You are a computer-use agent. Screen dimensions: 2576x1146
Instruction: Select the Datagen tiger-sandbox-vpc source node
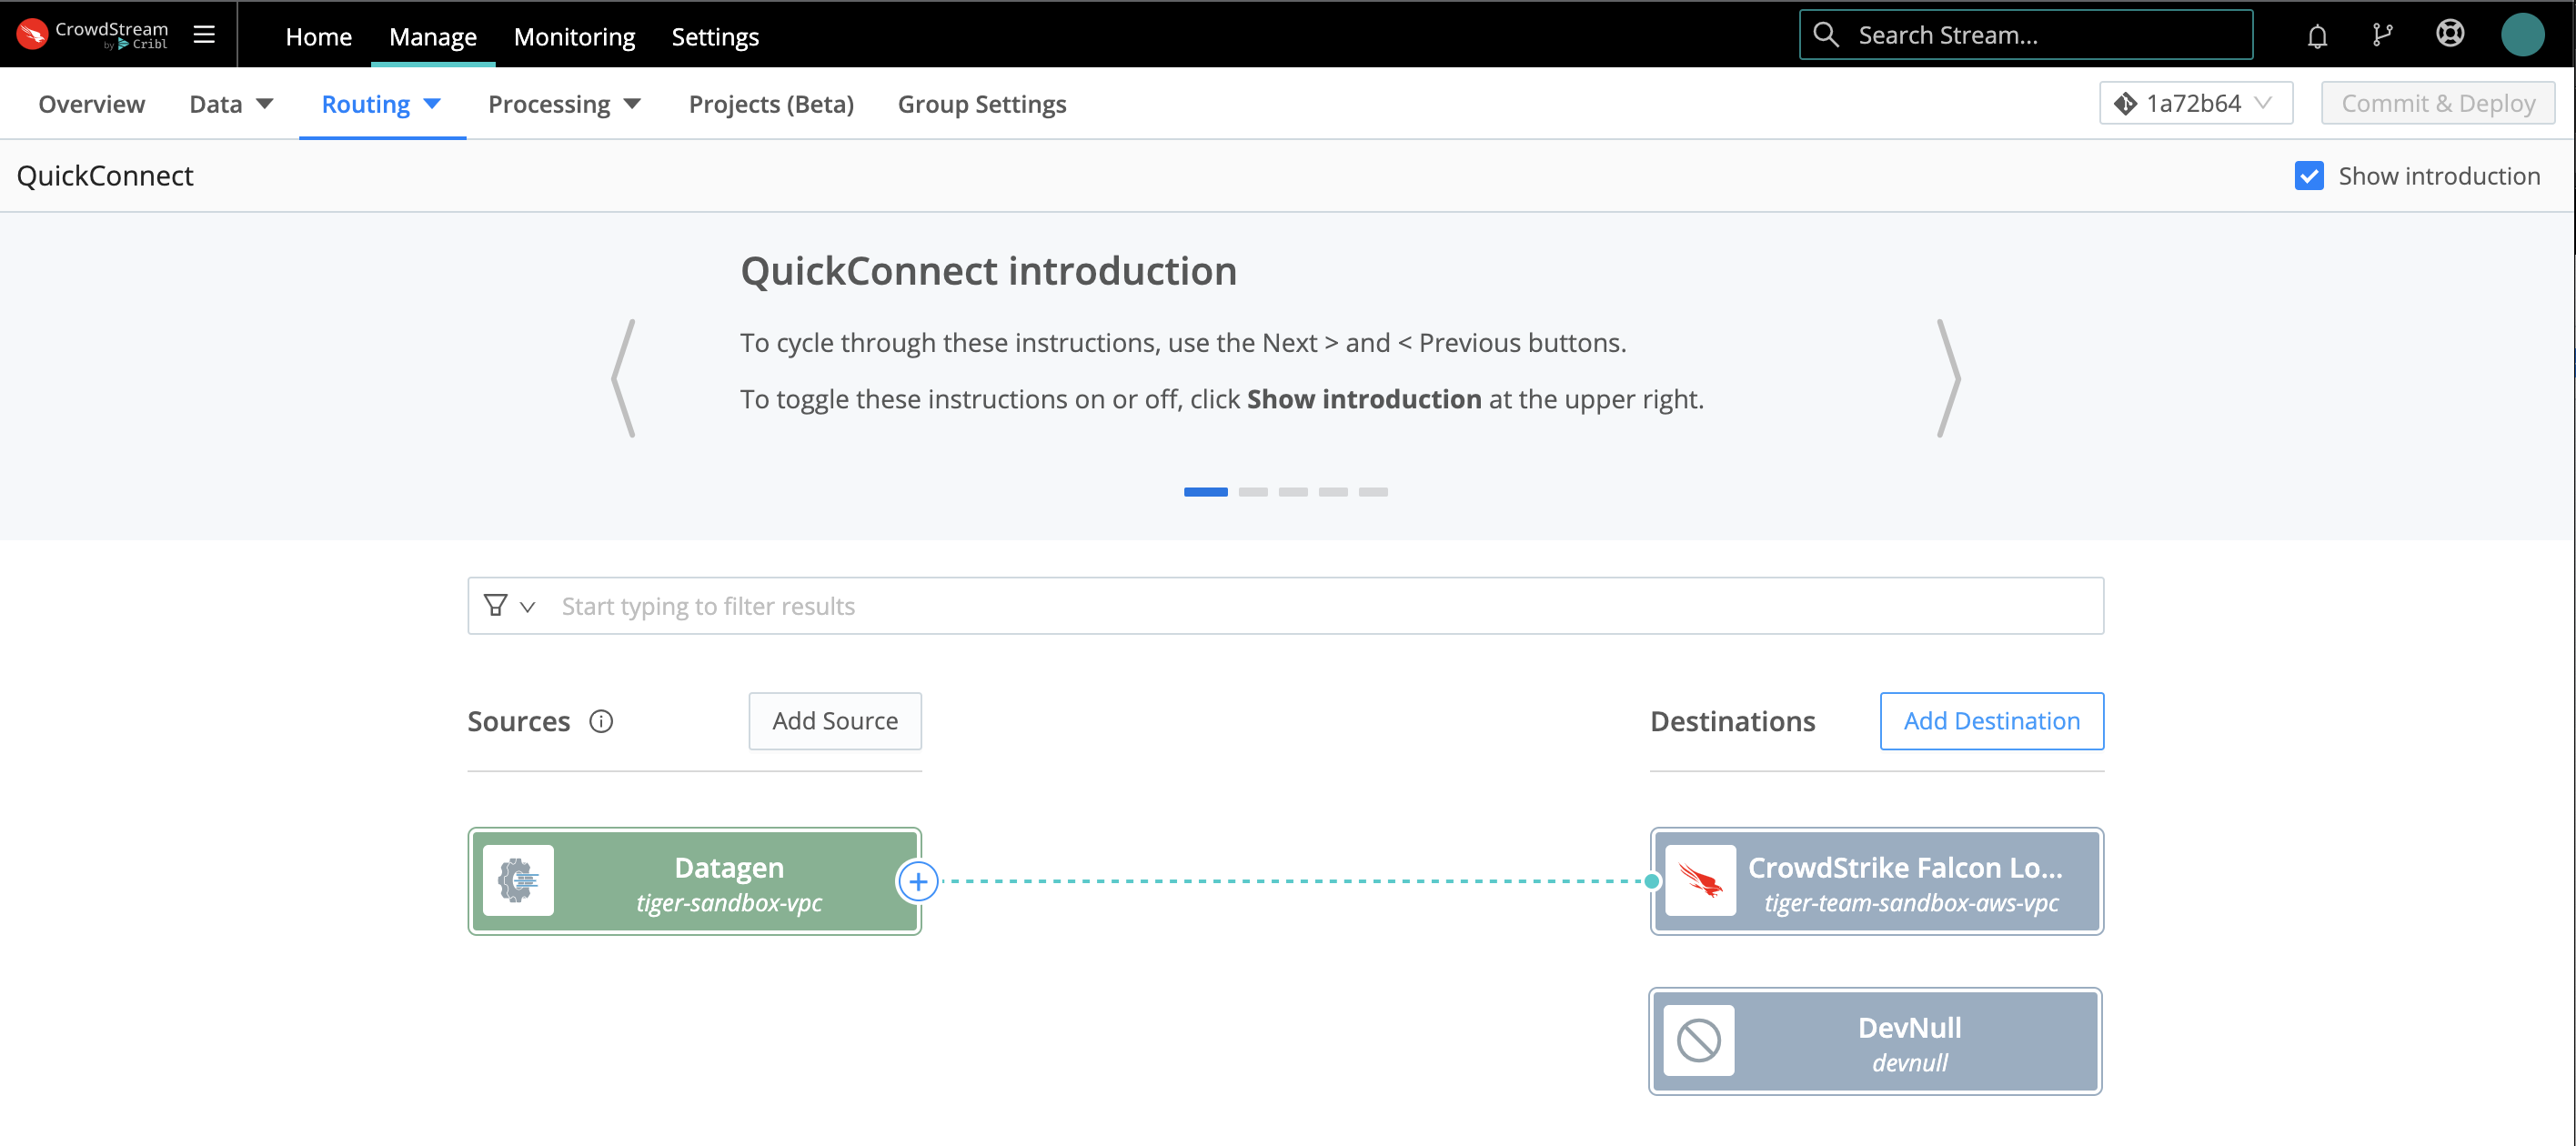point(694,881)
